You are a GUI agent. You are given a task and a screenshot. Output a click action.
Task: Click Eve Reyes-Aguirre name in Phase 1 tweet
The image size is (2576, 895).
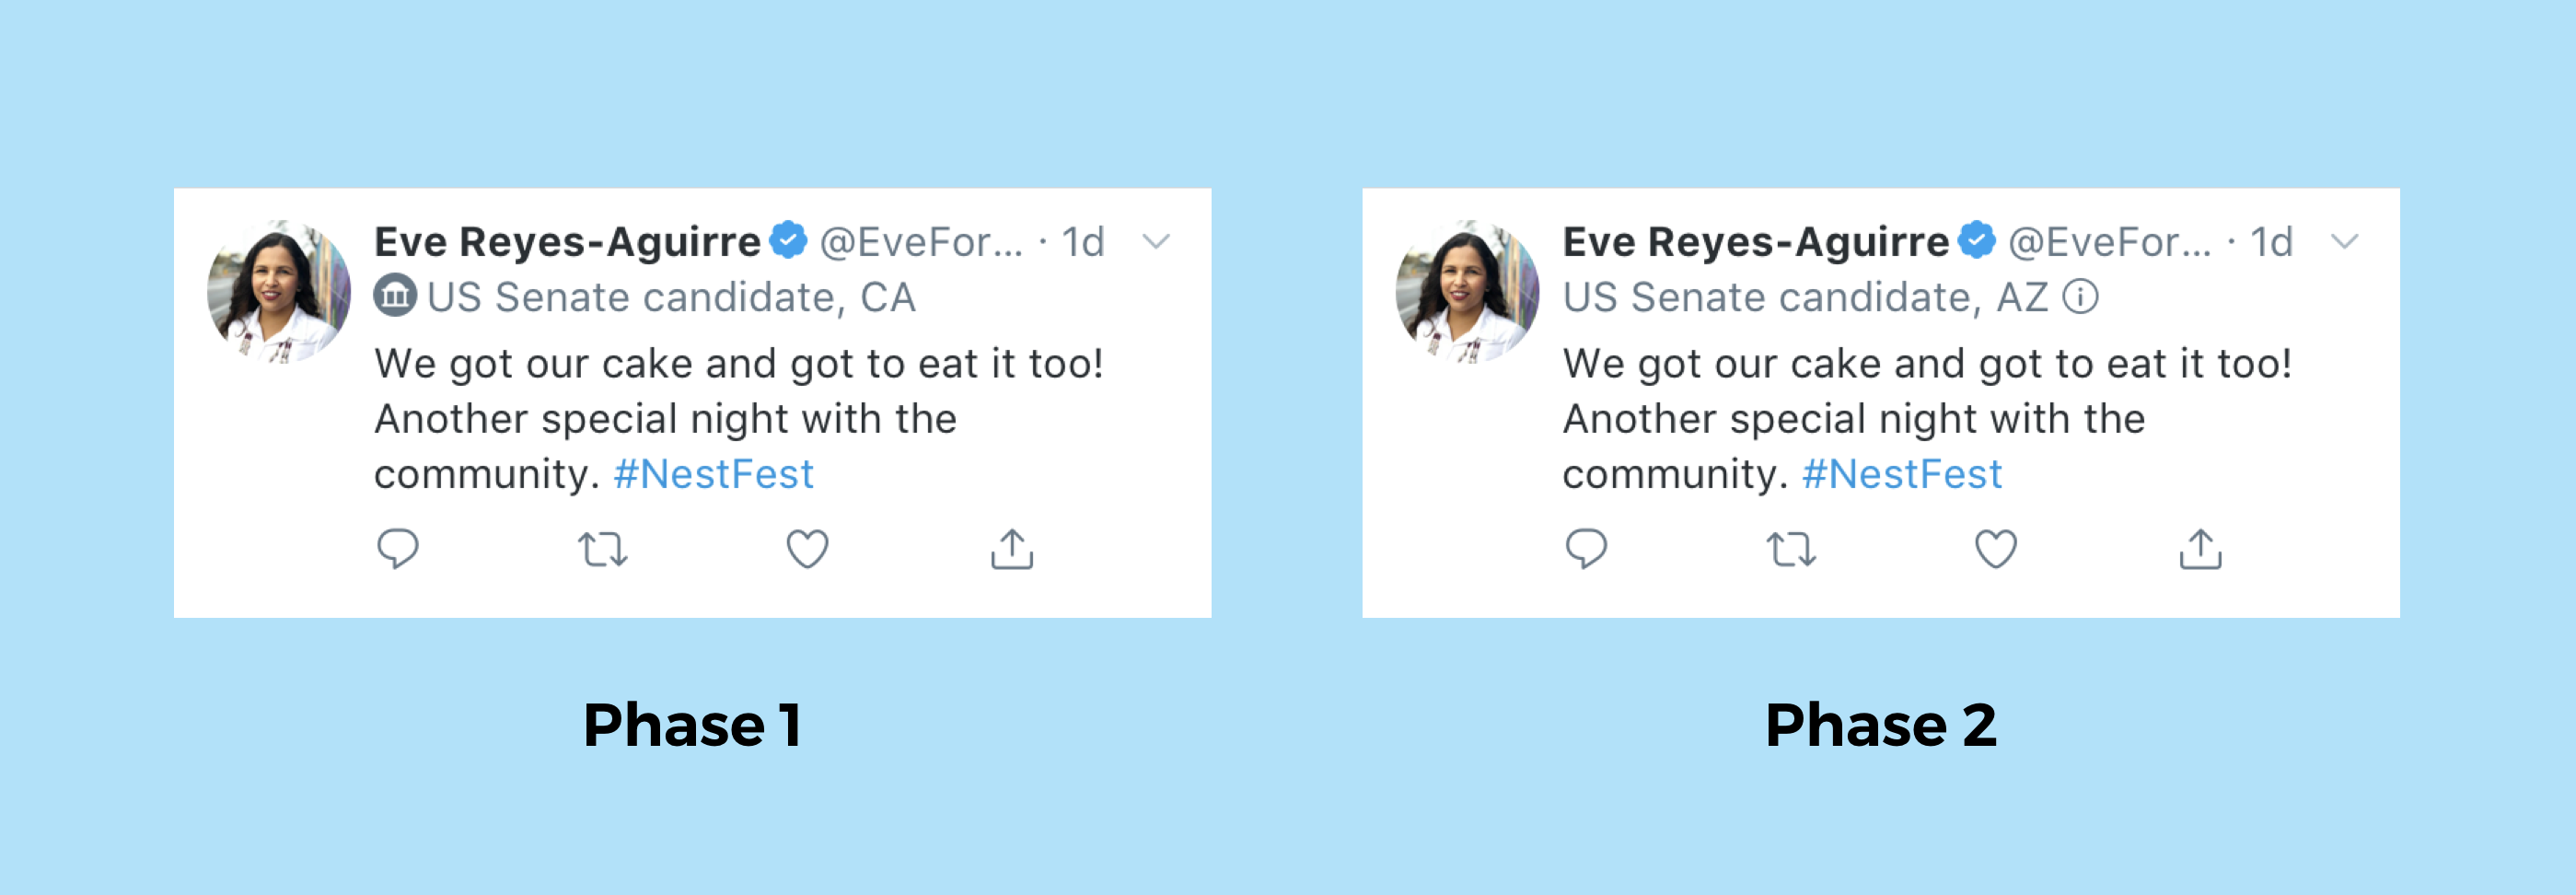(567, 242)
